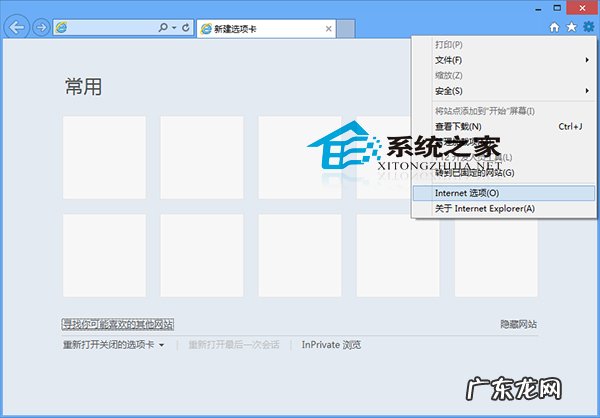Click 重新打开最后一次会话 link
600x418 pixels.
[x=234, y=345]
